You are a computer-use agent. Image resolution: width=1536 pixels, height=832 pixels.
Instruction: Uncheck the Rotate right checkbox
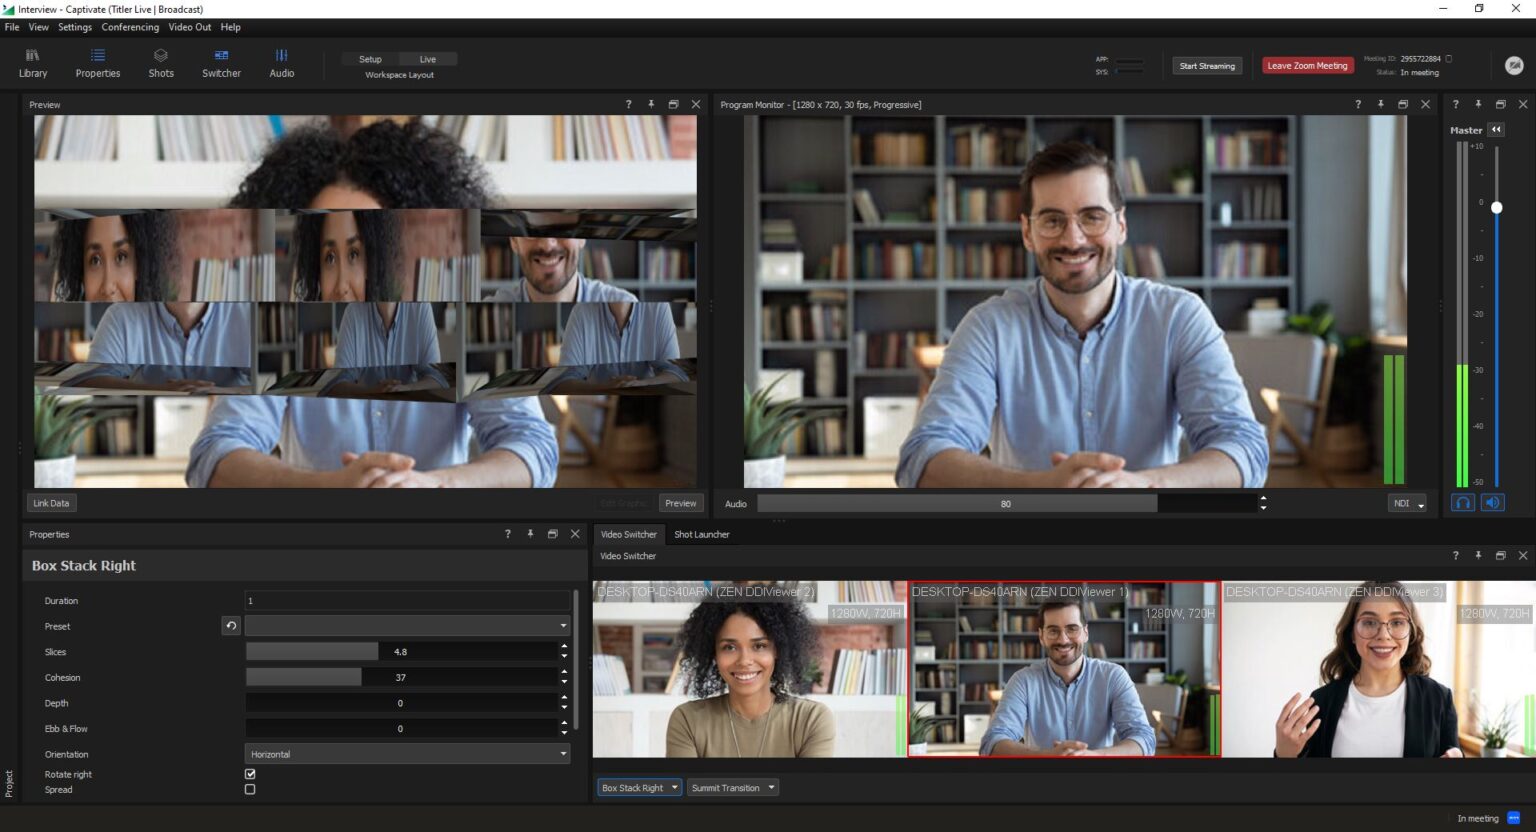pyautogui.click(x=250, y=774)
